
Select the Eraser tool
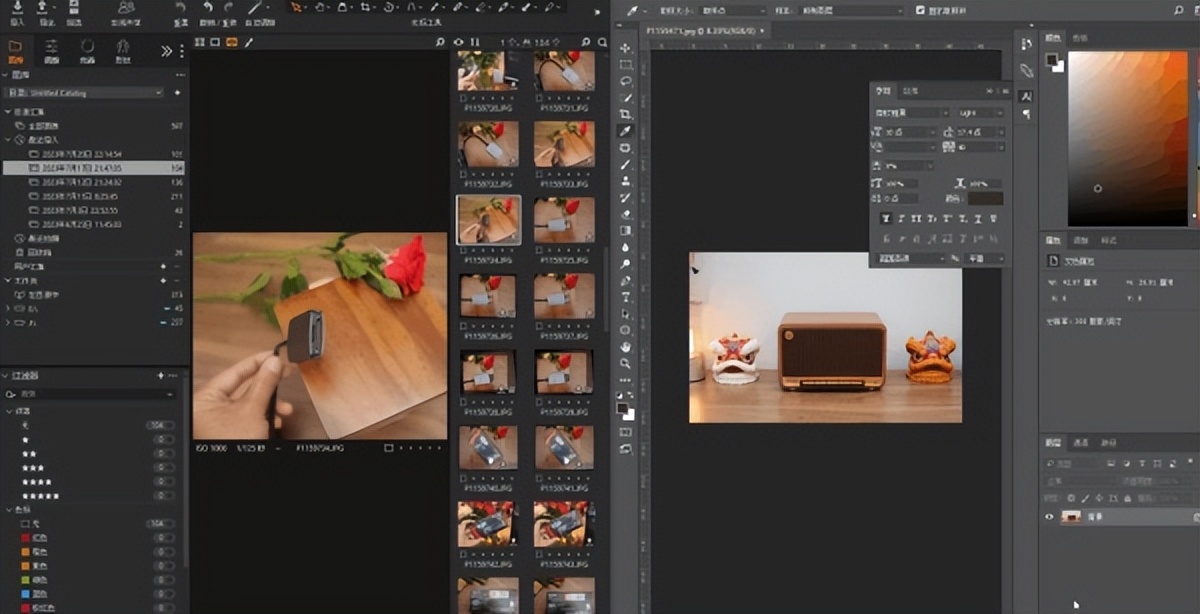click(x=626, y=213)
